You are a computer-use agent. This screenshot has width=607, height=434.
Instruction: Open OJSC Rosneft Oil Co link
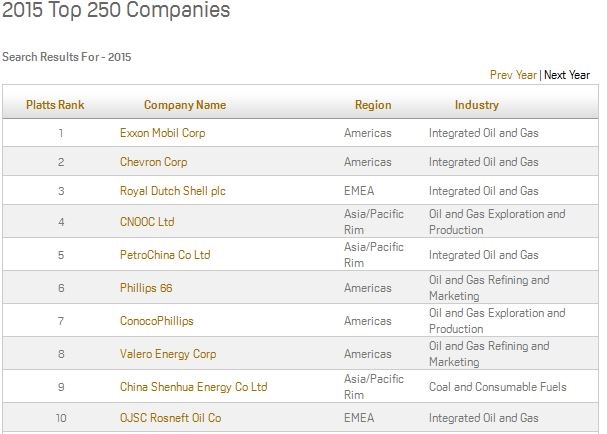coord(170,418)
